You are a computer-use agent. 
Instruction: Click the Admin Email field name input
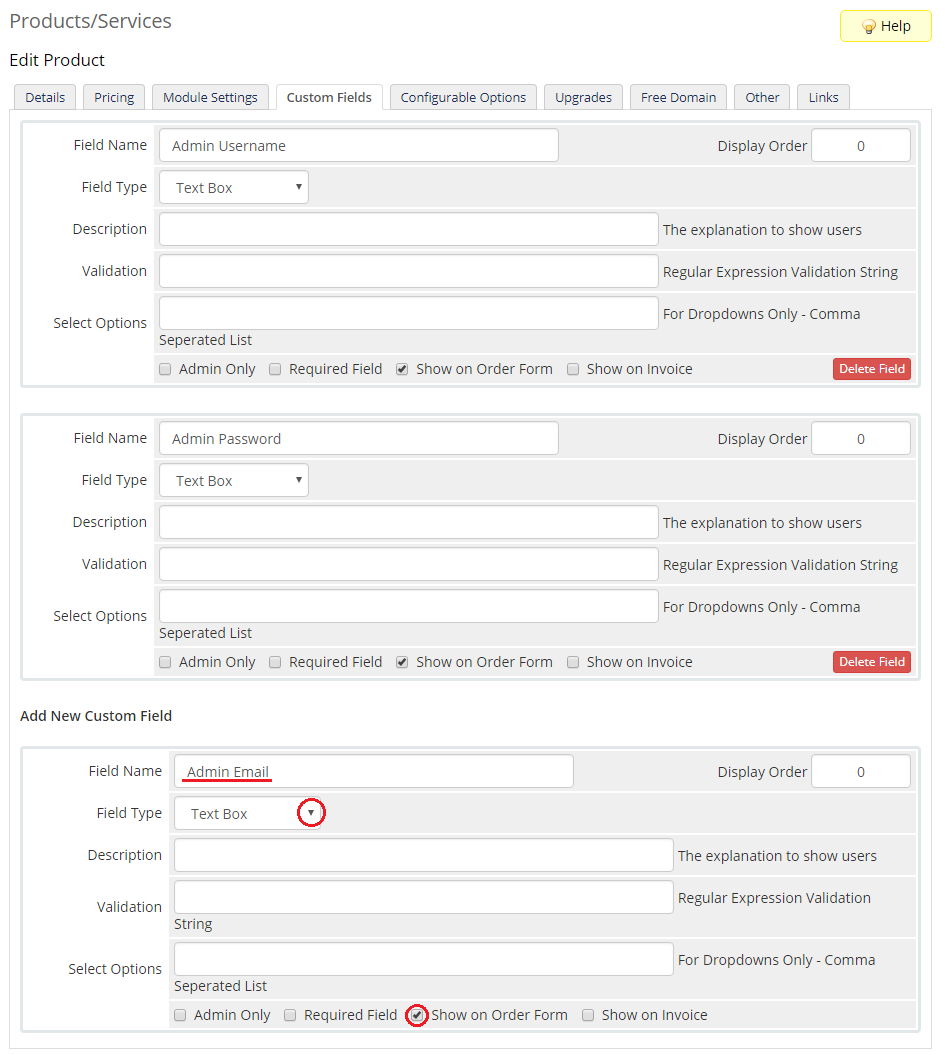tap(373, 771)
